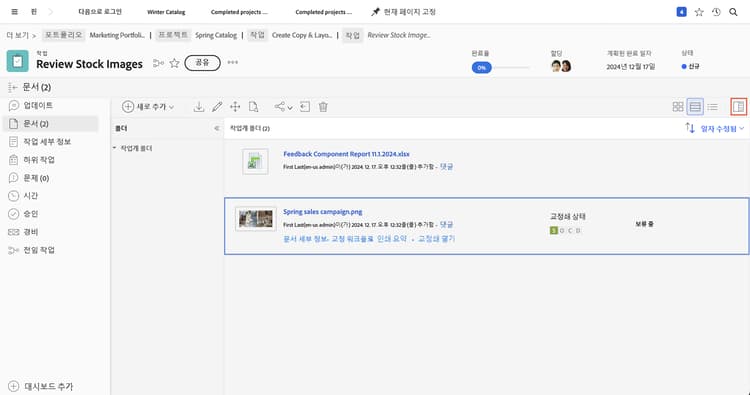This screenshot has width=750, height=395.
Task: Collapse left navigation panel icon
Action: tap(12, 87)
